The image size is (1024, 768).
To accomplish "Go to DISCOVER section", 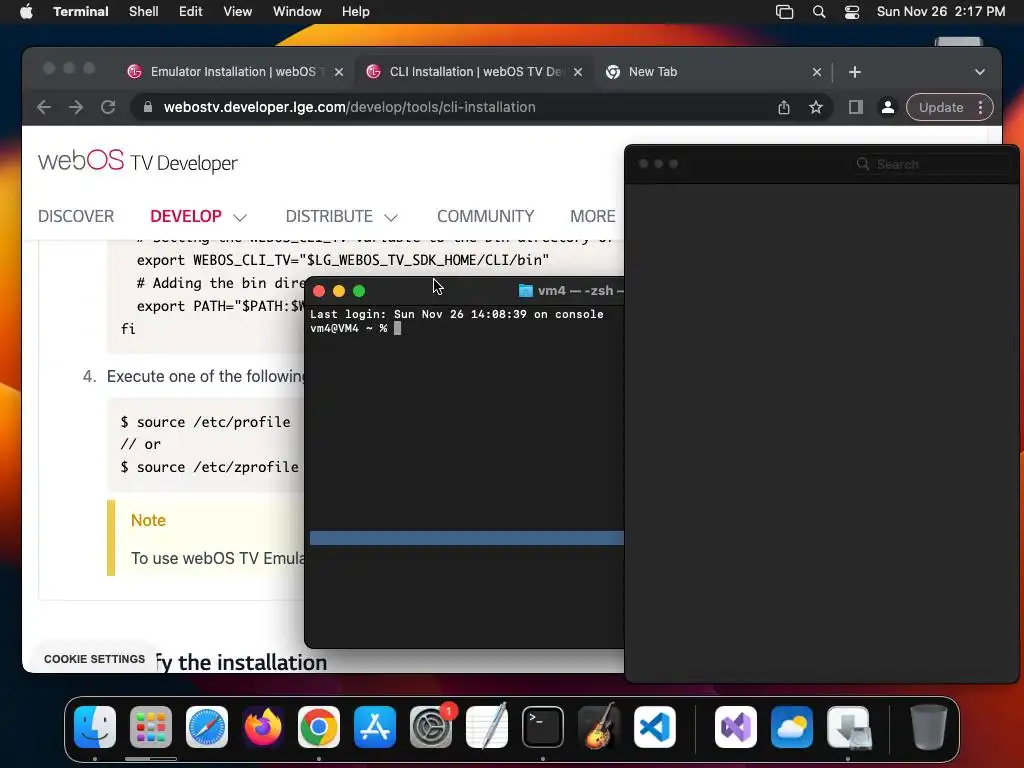I will click(x=76, y=216).
